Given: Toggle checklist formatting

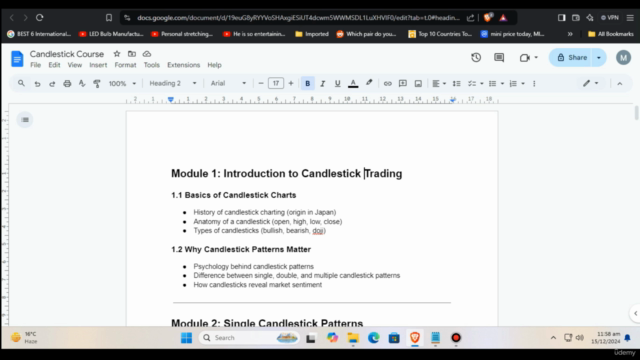Looking at the screenshot, I should [472, 84].
